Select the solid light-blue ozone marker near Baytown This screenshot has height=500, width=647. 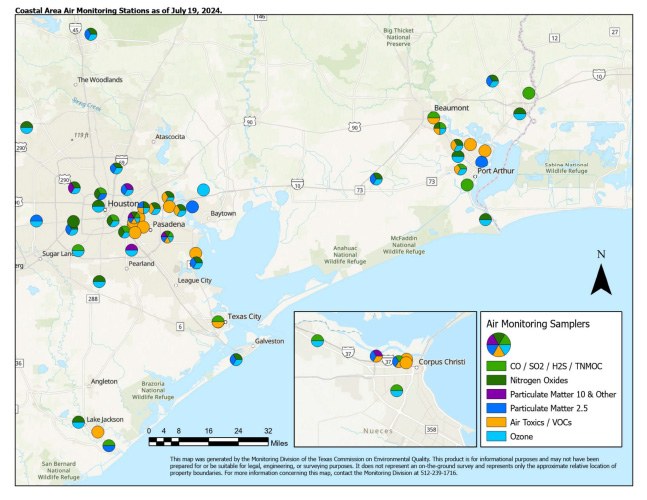click(203, 190)
